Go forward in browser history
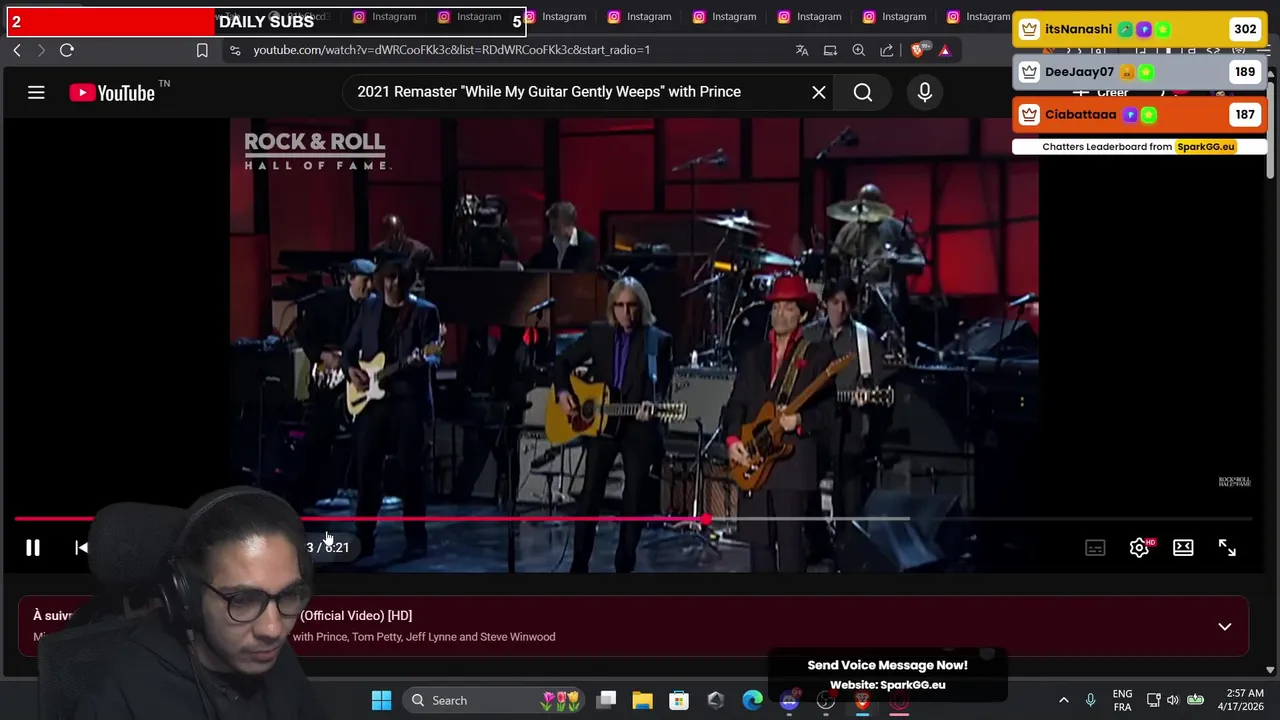Screen dimensions: 1280x720 click(41, 50)
